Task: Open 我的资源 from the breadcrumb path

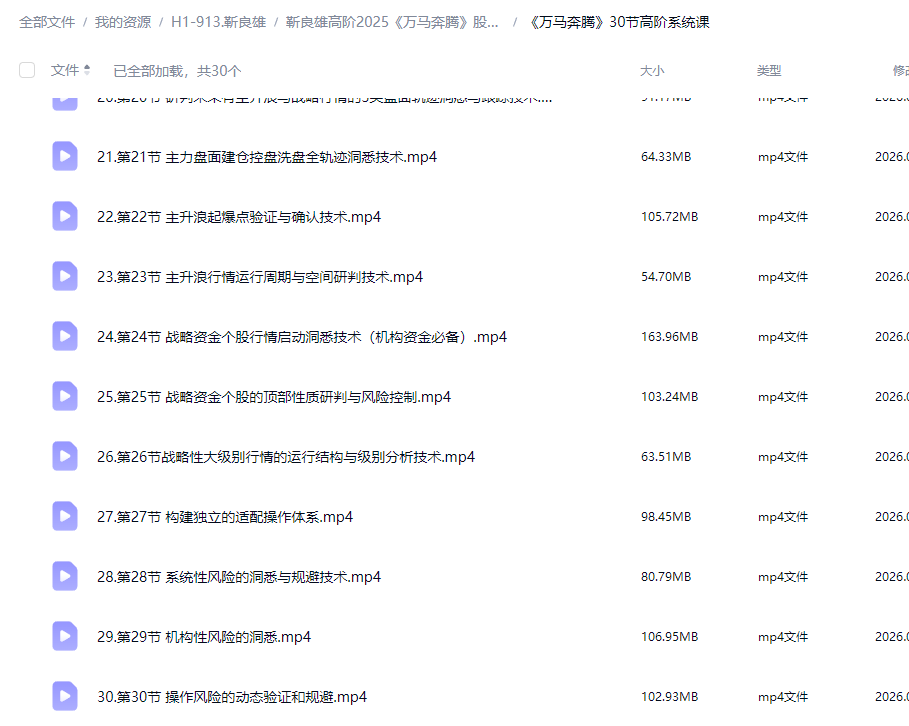Action: tap(121, 20)
